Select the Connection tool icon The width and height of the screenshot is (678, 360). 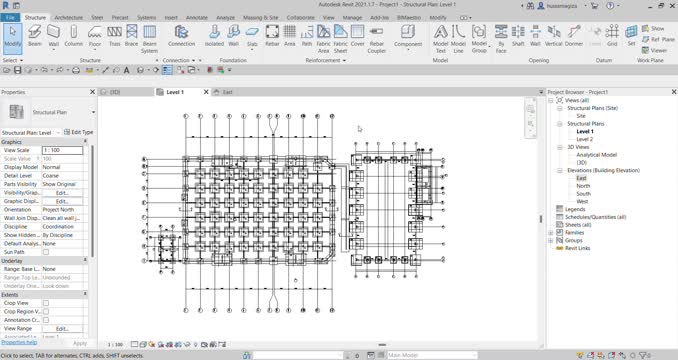[x=182, y=36]
